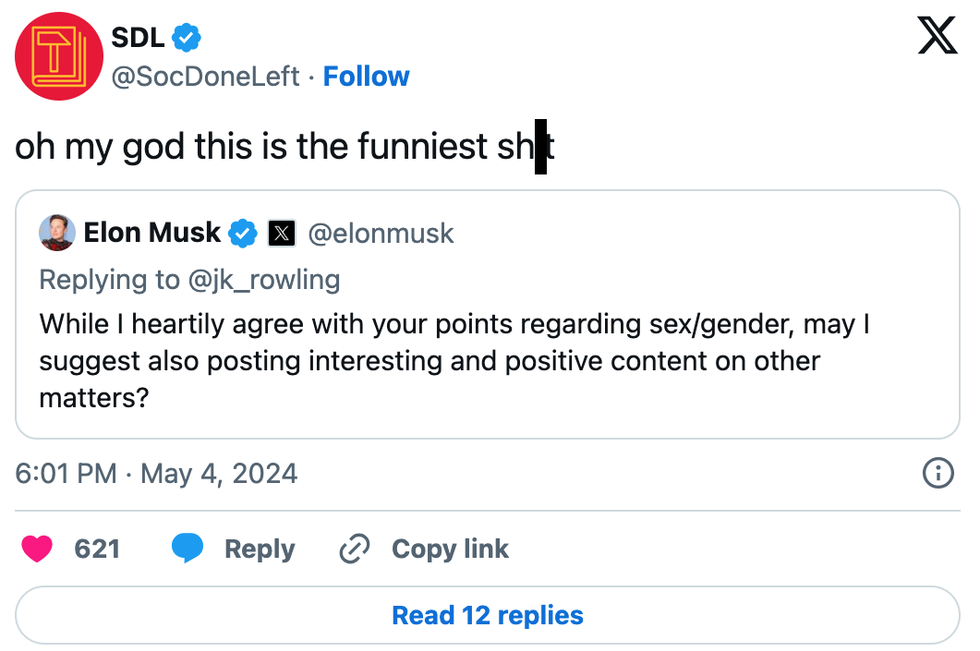The width and height of the screenshot is (980, 651).
Task: Open Read 12 replies
Action: pyautogui.click(x=488, y=615)
